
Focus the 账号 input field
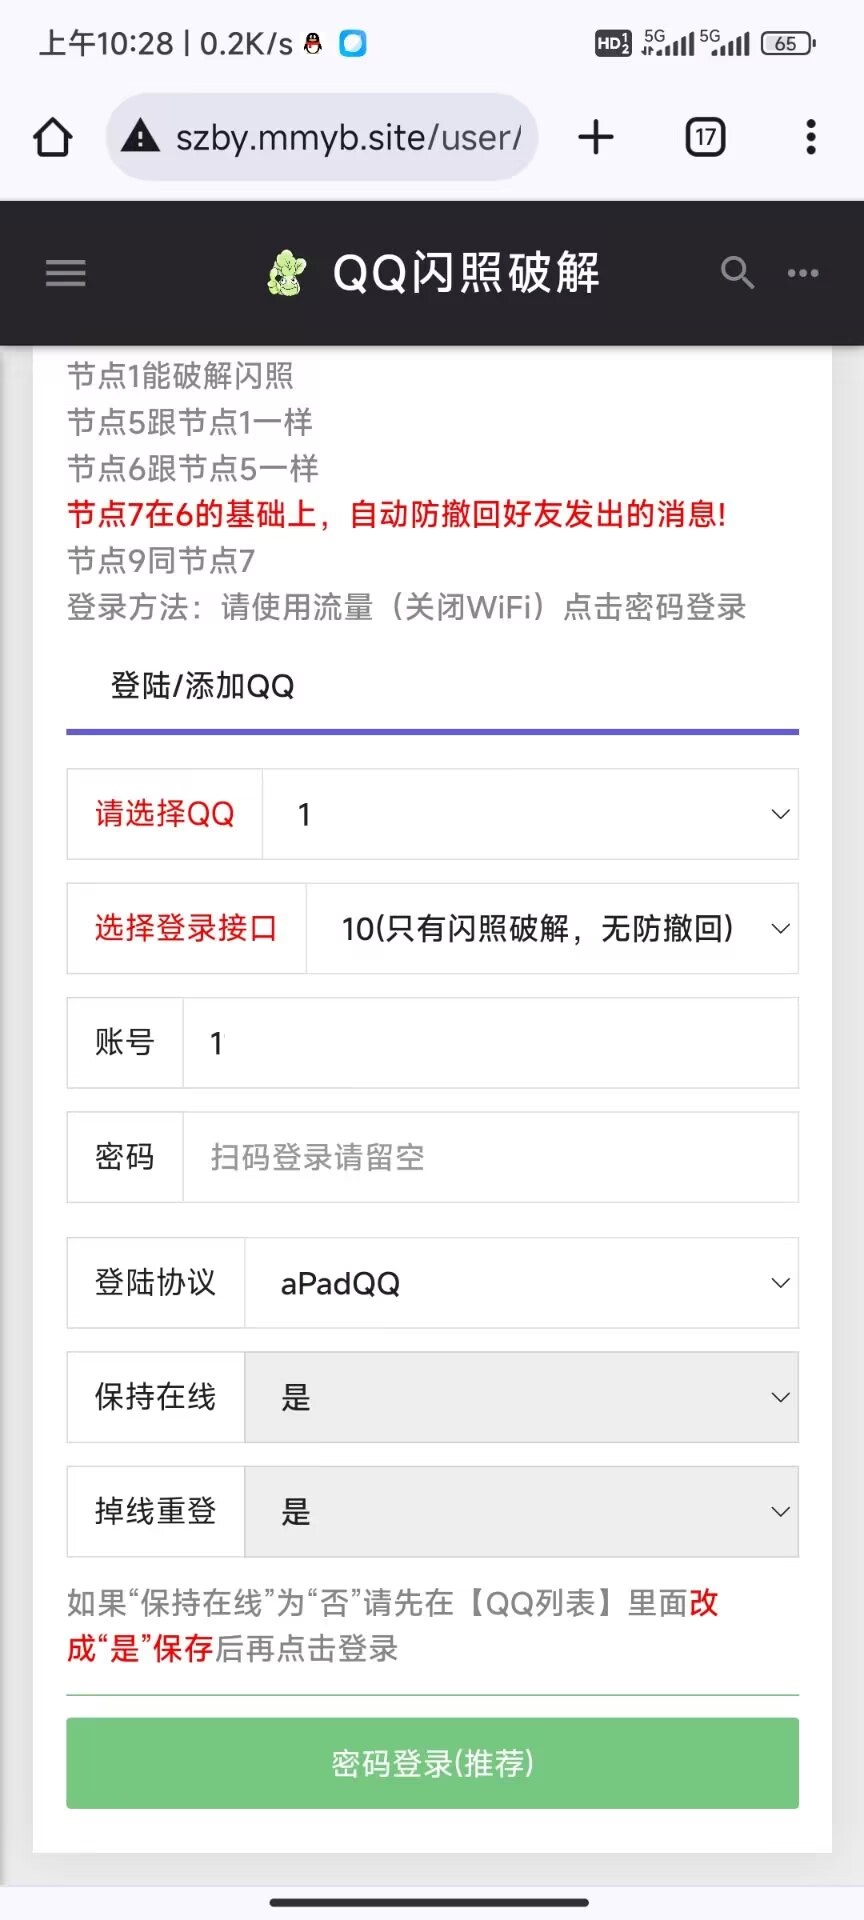click(x=490, y=1043)
